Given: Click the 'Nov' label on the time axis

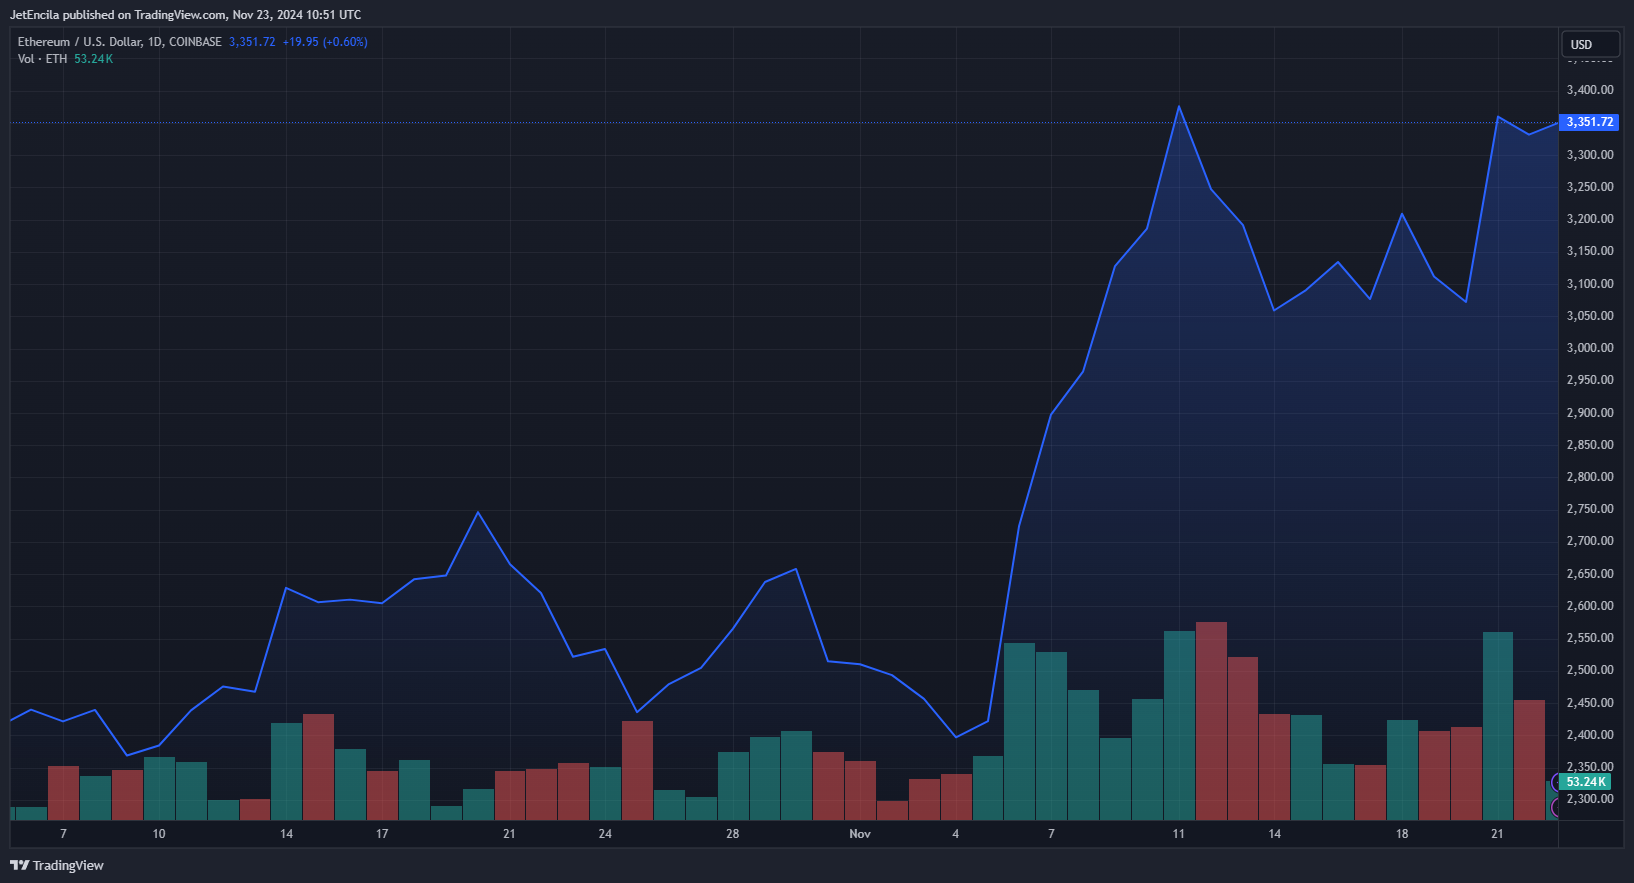Looking at the screenshot, I should [x=860, y=834].
